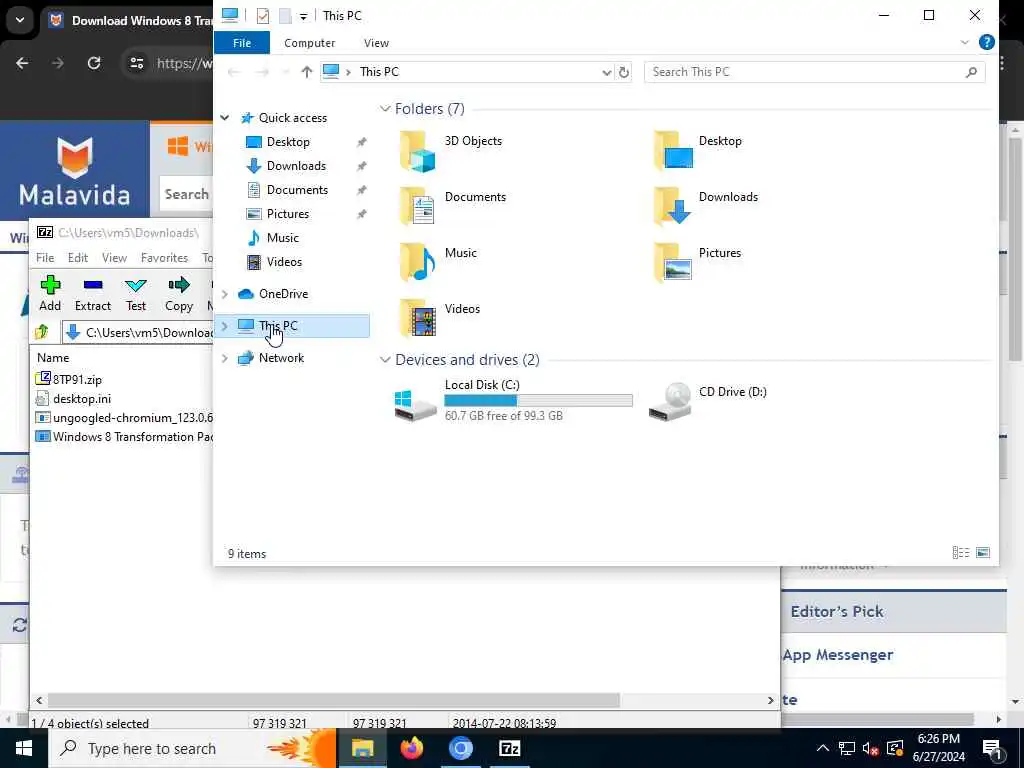The height and width of the screenshot is (768, 1024).
Task: Open the Music folder in Folders group
Action: click(438, 261)
